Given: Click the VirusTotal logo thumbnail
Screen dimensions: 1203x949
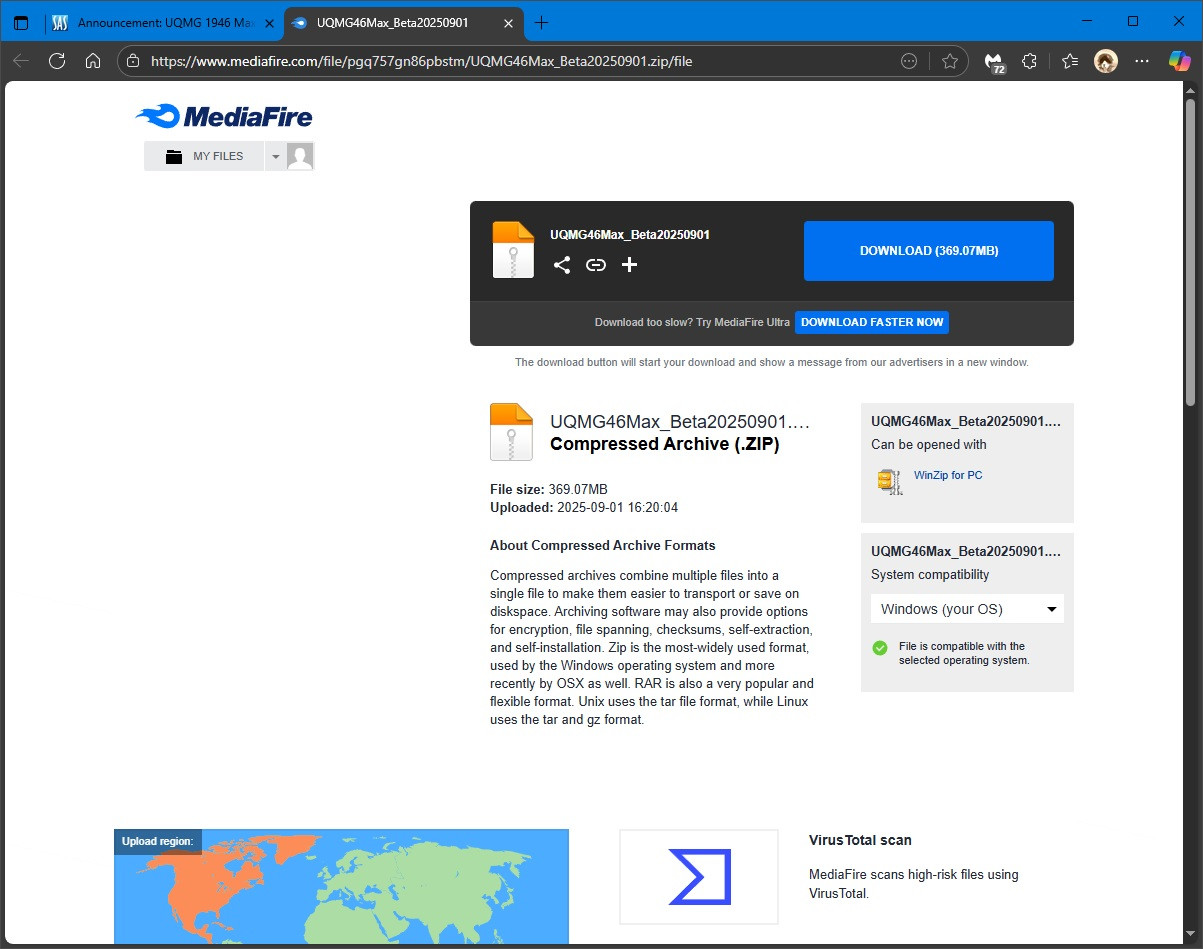Looking at the screenshot, I should (x=699, y=877).
